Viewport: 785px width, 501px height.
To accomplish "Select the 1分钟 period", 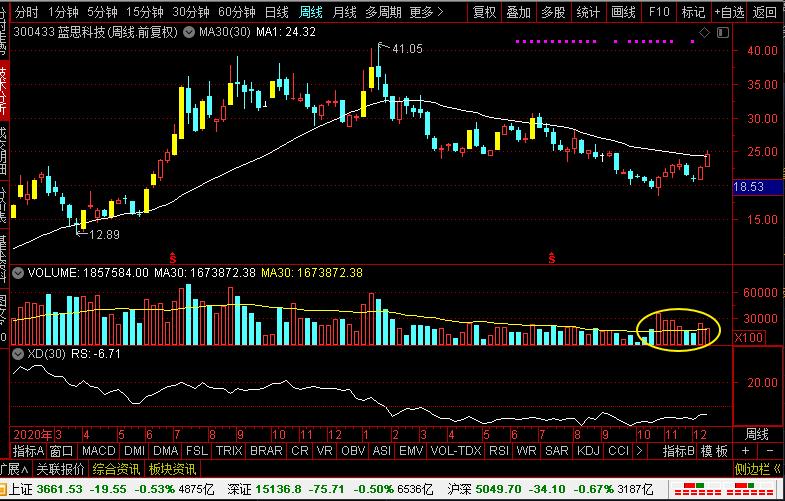I will (x=63, y=12).
